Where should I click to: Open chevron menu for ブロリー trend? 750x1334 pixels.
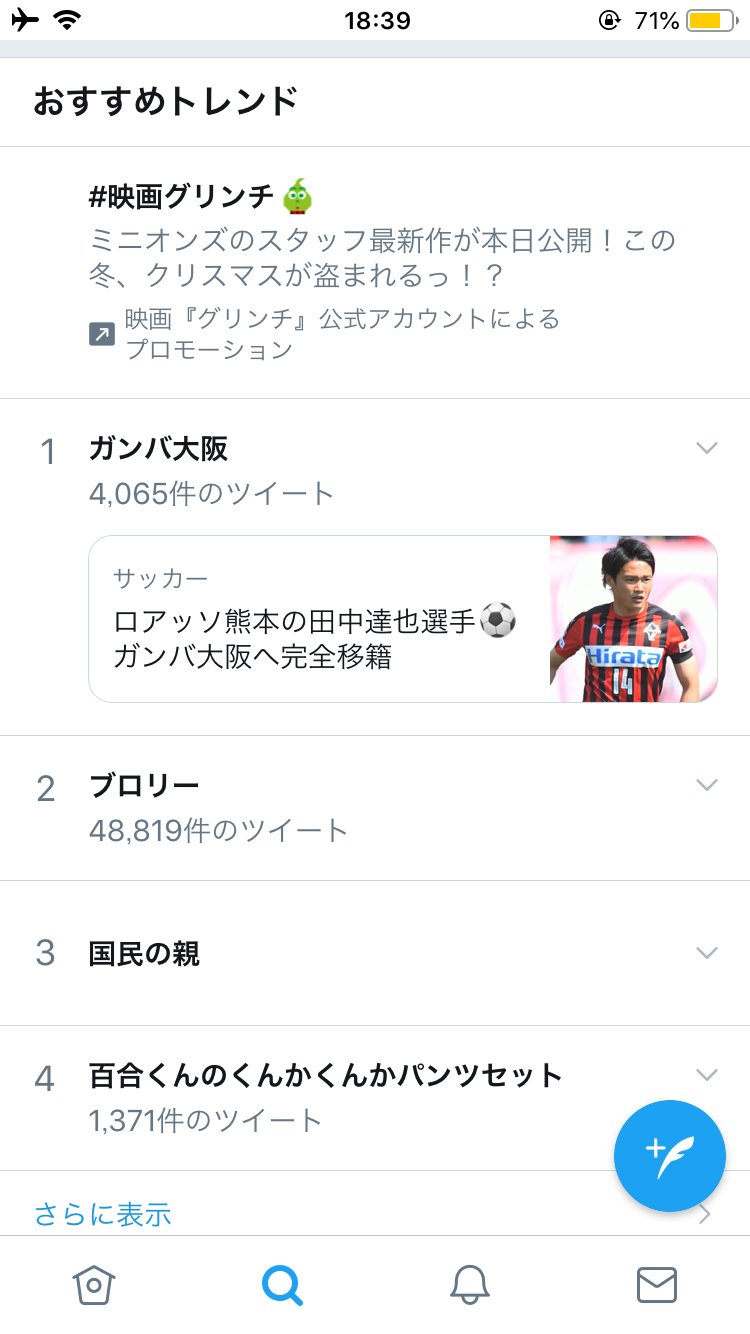click(707, 785)
